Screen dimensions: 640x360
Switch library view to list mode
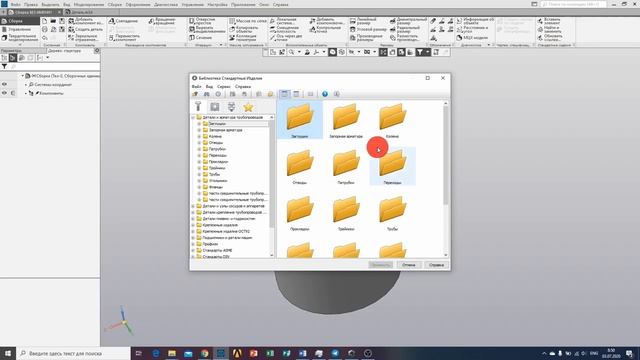[296, 94]
